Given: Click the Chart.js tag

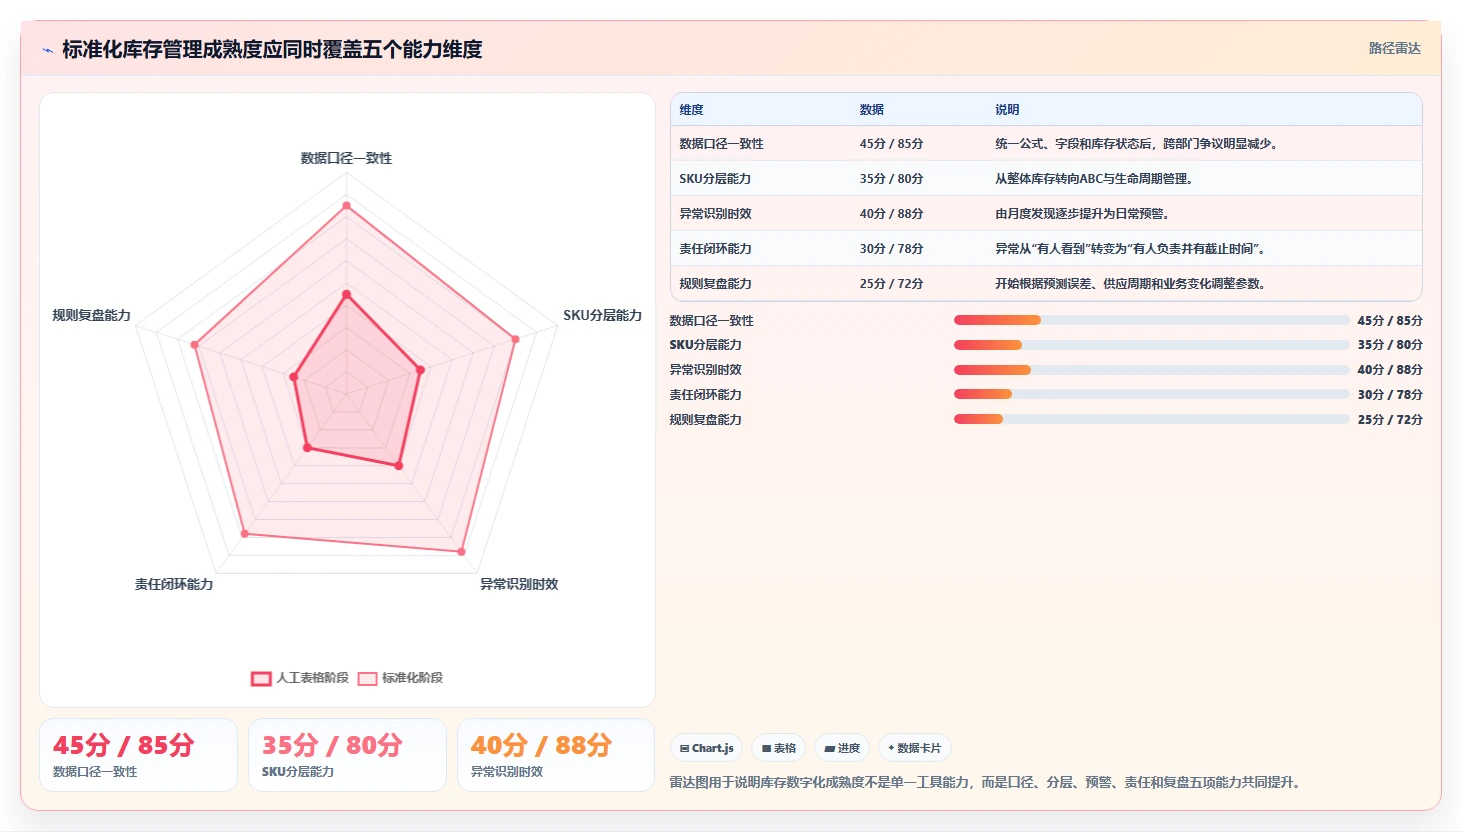Looking at the screenshot, I should click(706, 748).
